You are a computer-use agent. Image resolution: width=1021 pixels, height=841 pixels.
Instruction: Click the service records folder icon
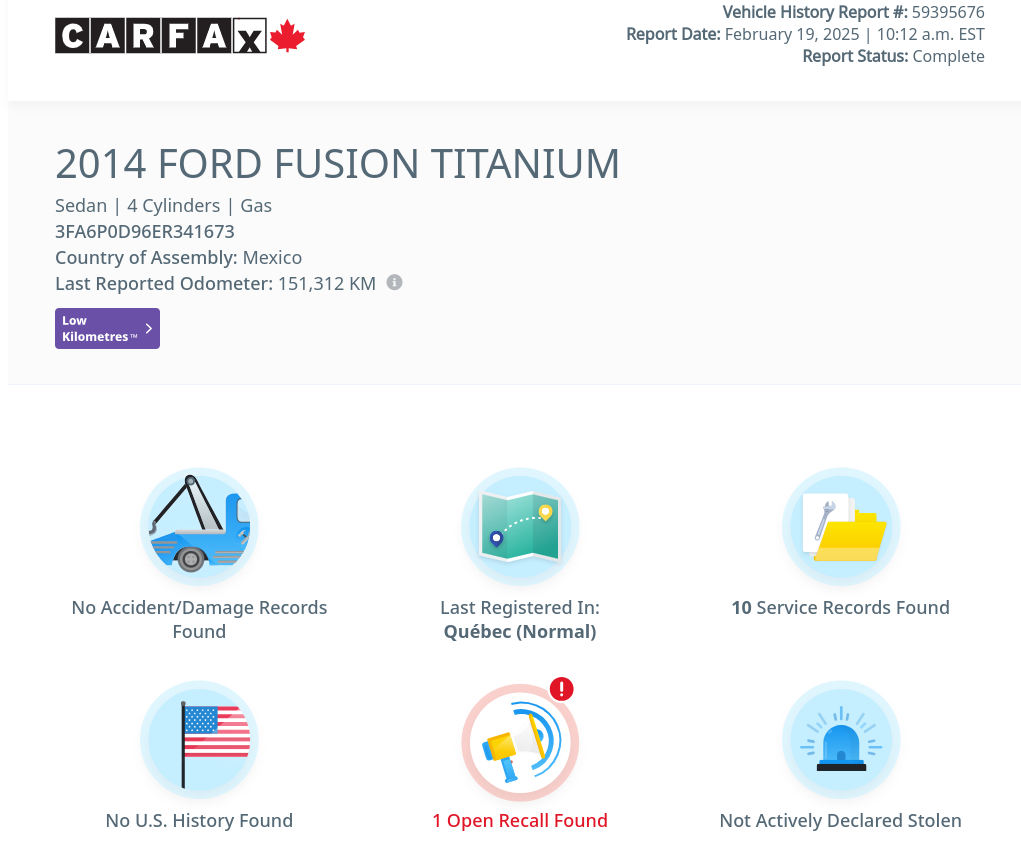[x=841, y=527]
